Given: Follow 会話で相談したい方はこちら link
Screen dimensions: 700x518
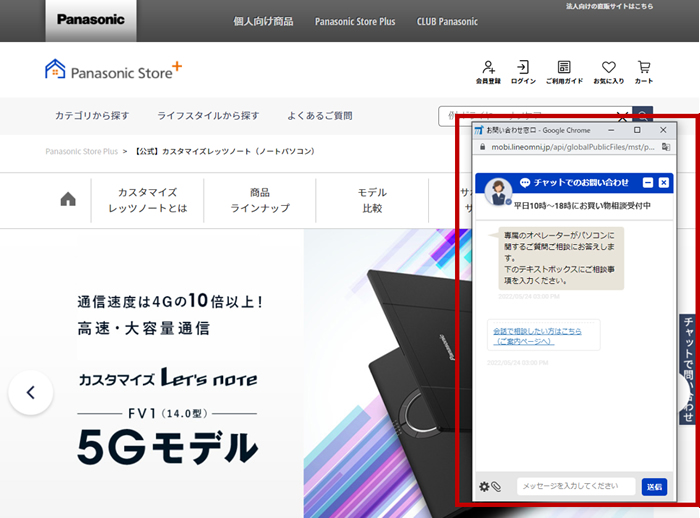Looking at the screenshot, I should [x=538, y=336].
